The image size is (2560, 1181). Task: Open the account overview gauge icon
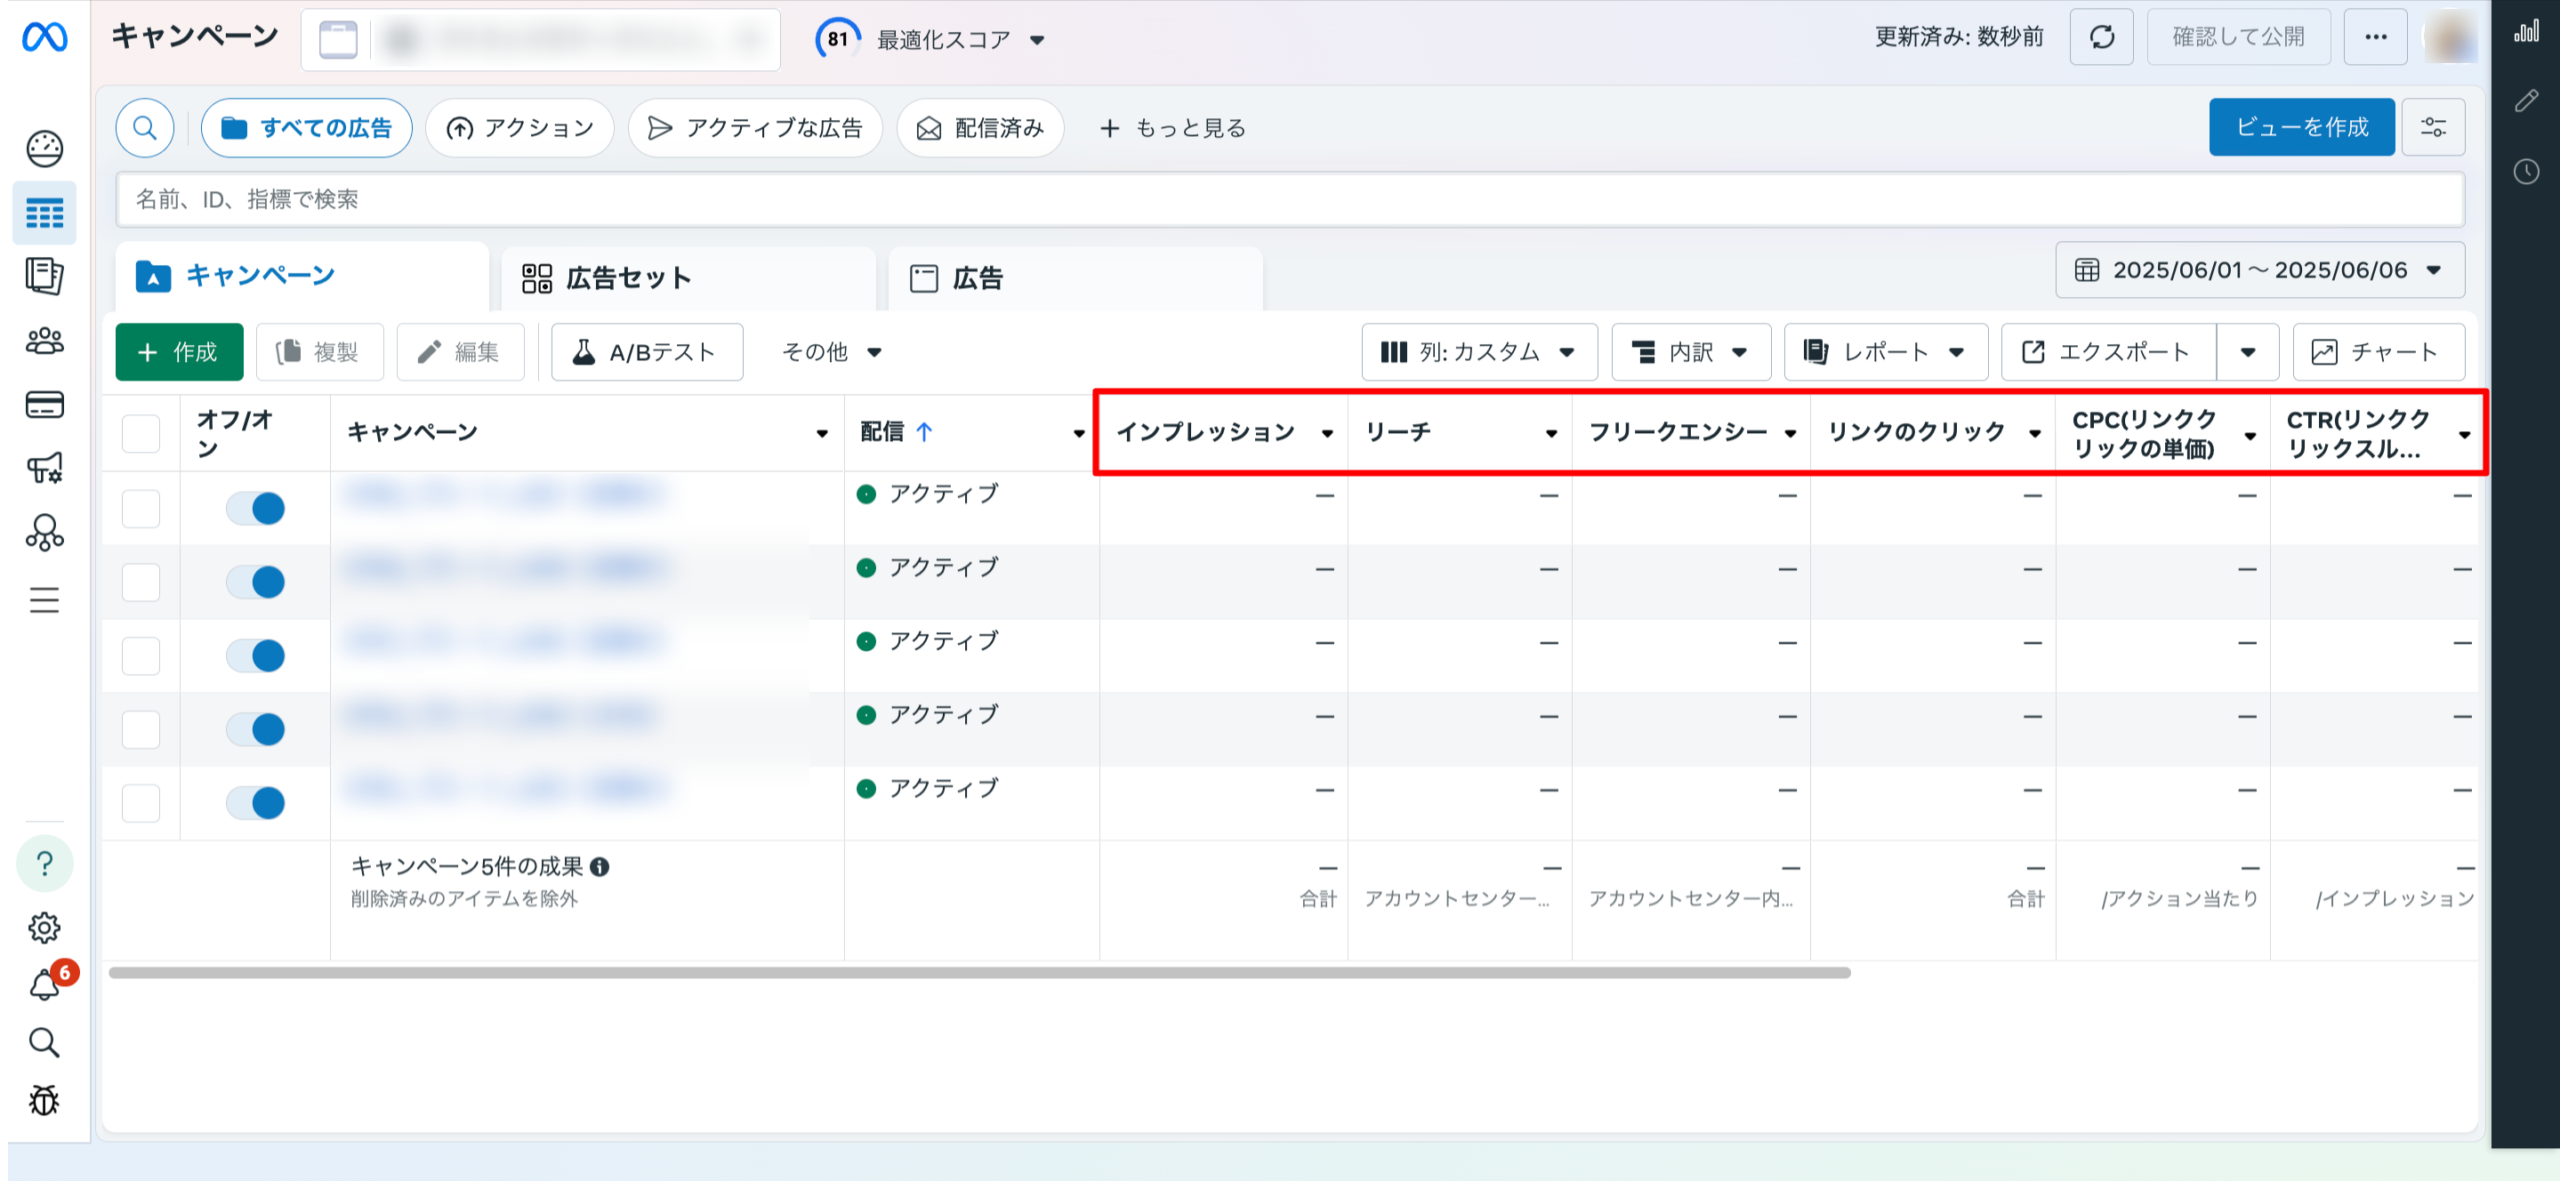tap(45, 149)
